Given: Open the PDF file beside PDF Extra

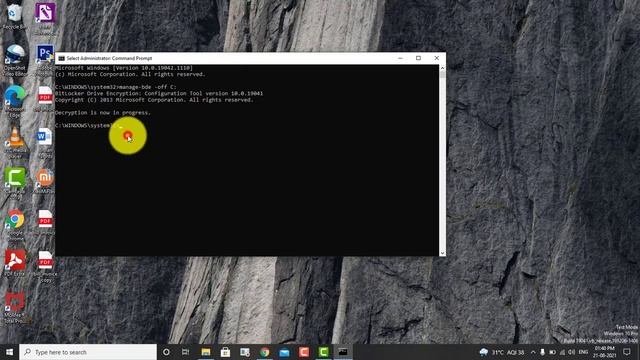Looking at the screenshot, I should click(45, 266).
